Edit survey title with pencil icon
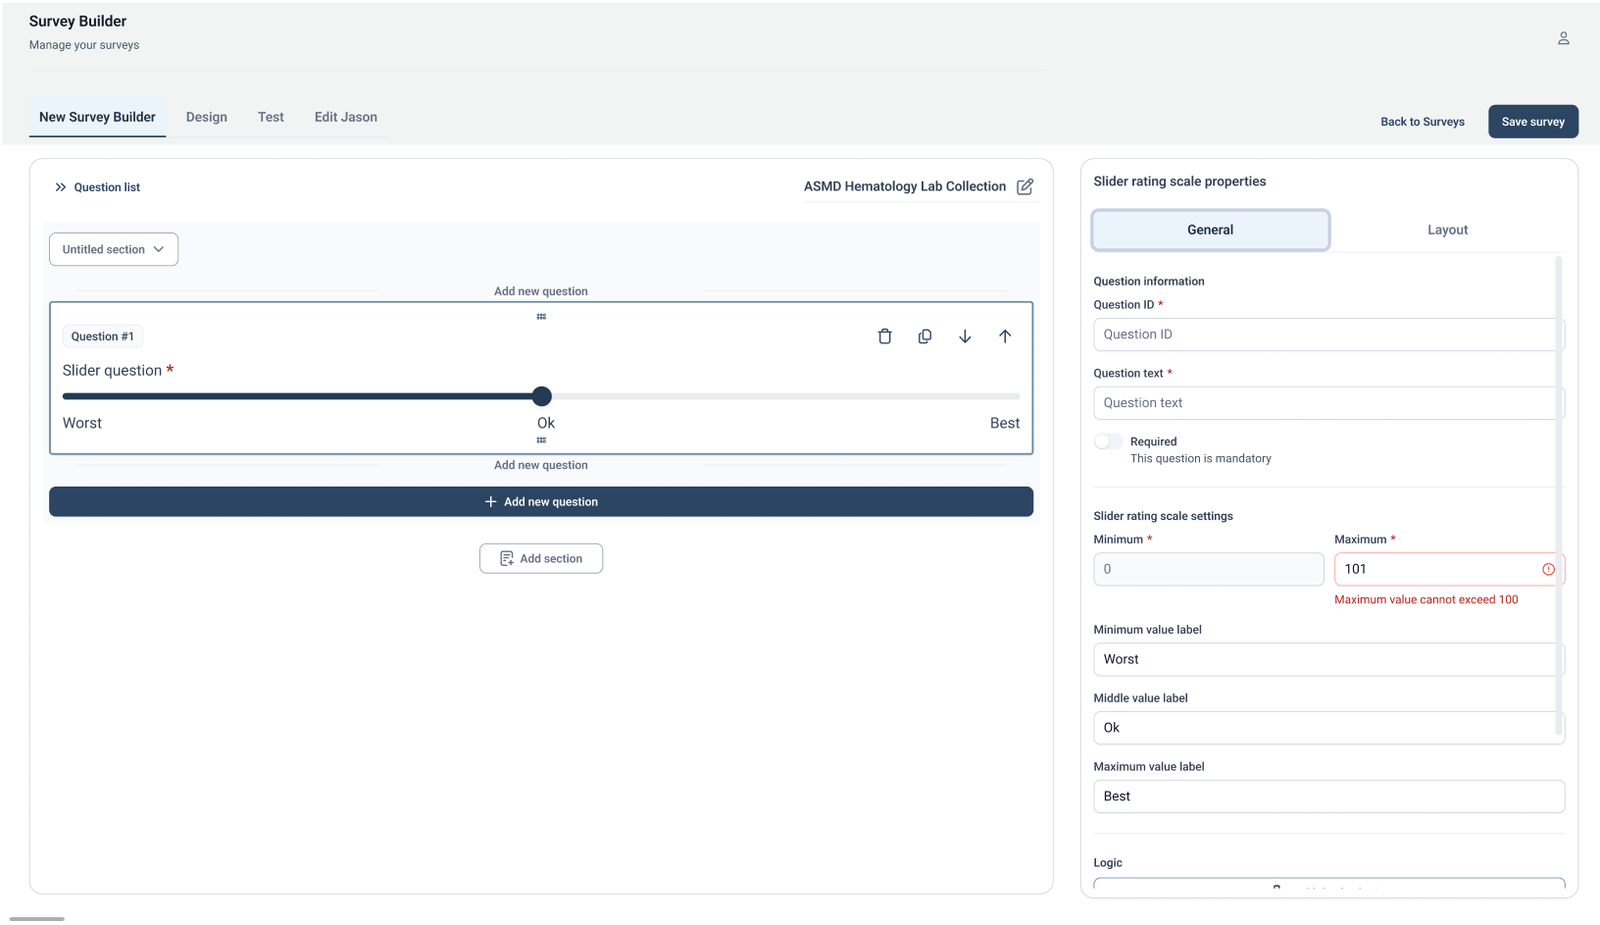This screenshot has width=1600, height=925. click(x=1025, y=186)
